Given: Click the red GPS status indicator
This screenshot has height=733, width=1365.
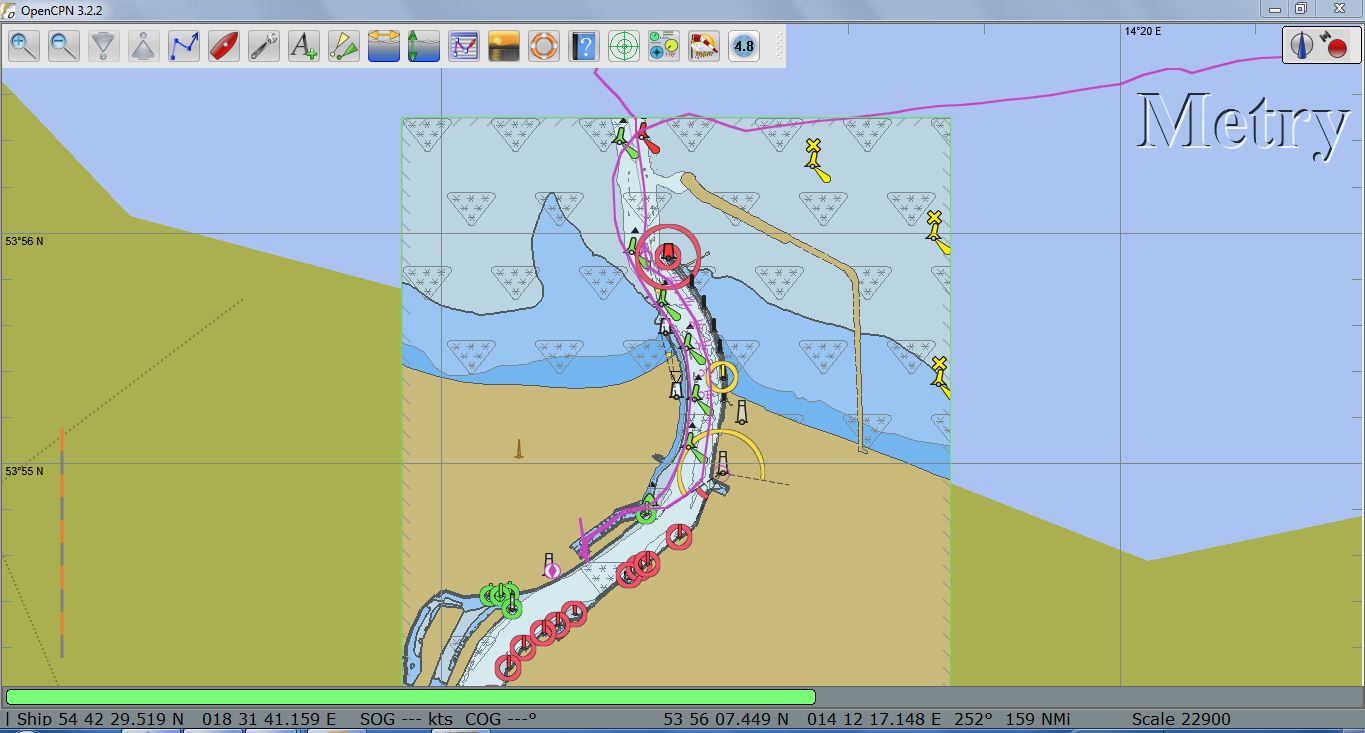Looking at the screenshot, I should coord(1336,46).
